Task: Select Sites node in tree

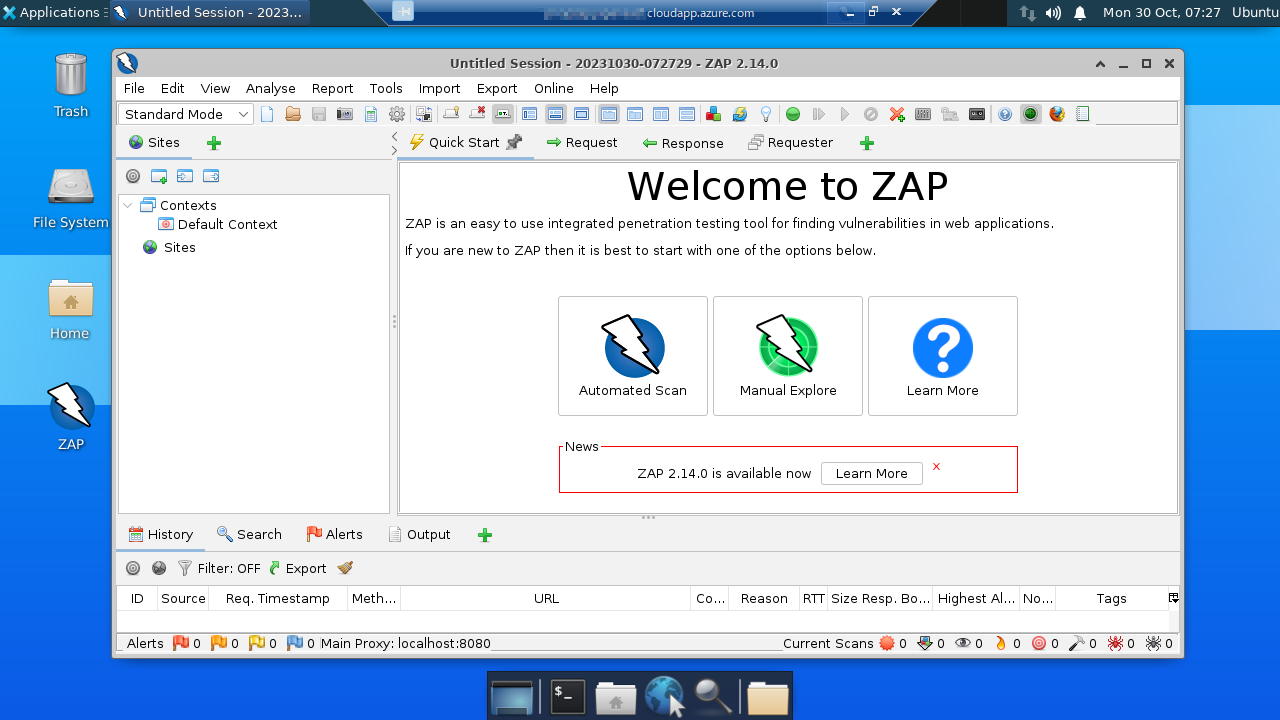Action: point(169,247)
